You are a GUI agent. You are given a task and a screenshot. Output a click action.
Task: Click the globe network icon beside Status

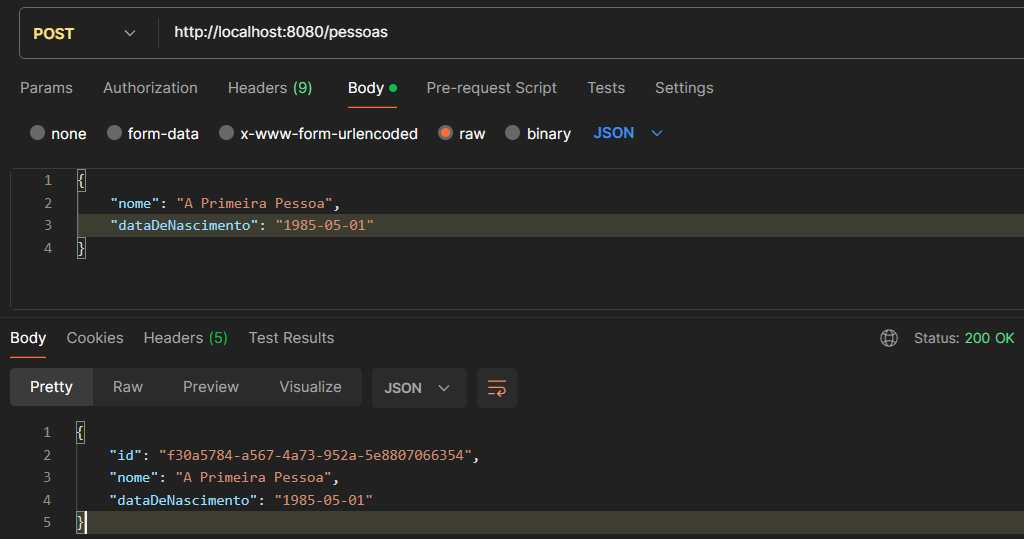[x=888, y=338]
